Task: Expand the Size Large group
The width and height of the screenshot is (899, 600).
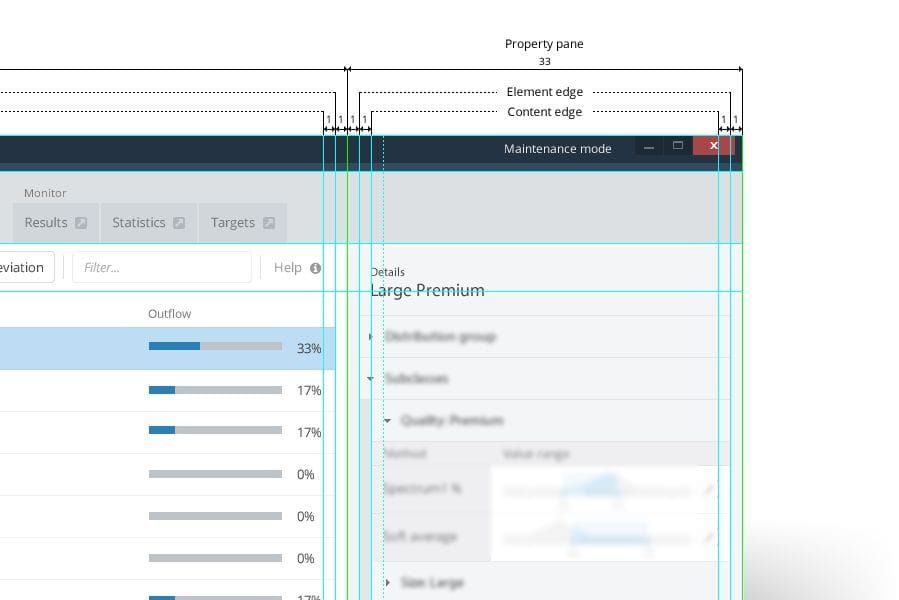Action: tap(387, 582)
